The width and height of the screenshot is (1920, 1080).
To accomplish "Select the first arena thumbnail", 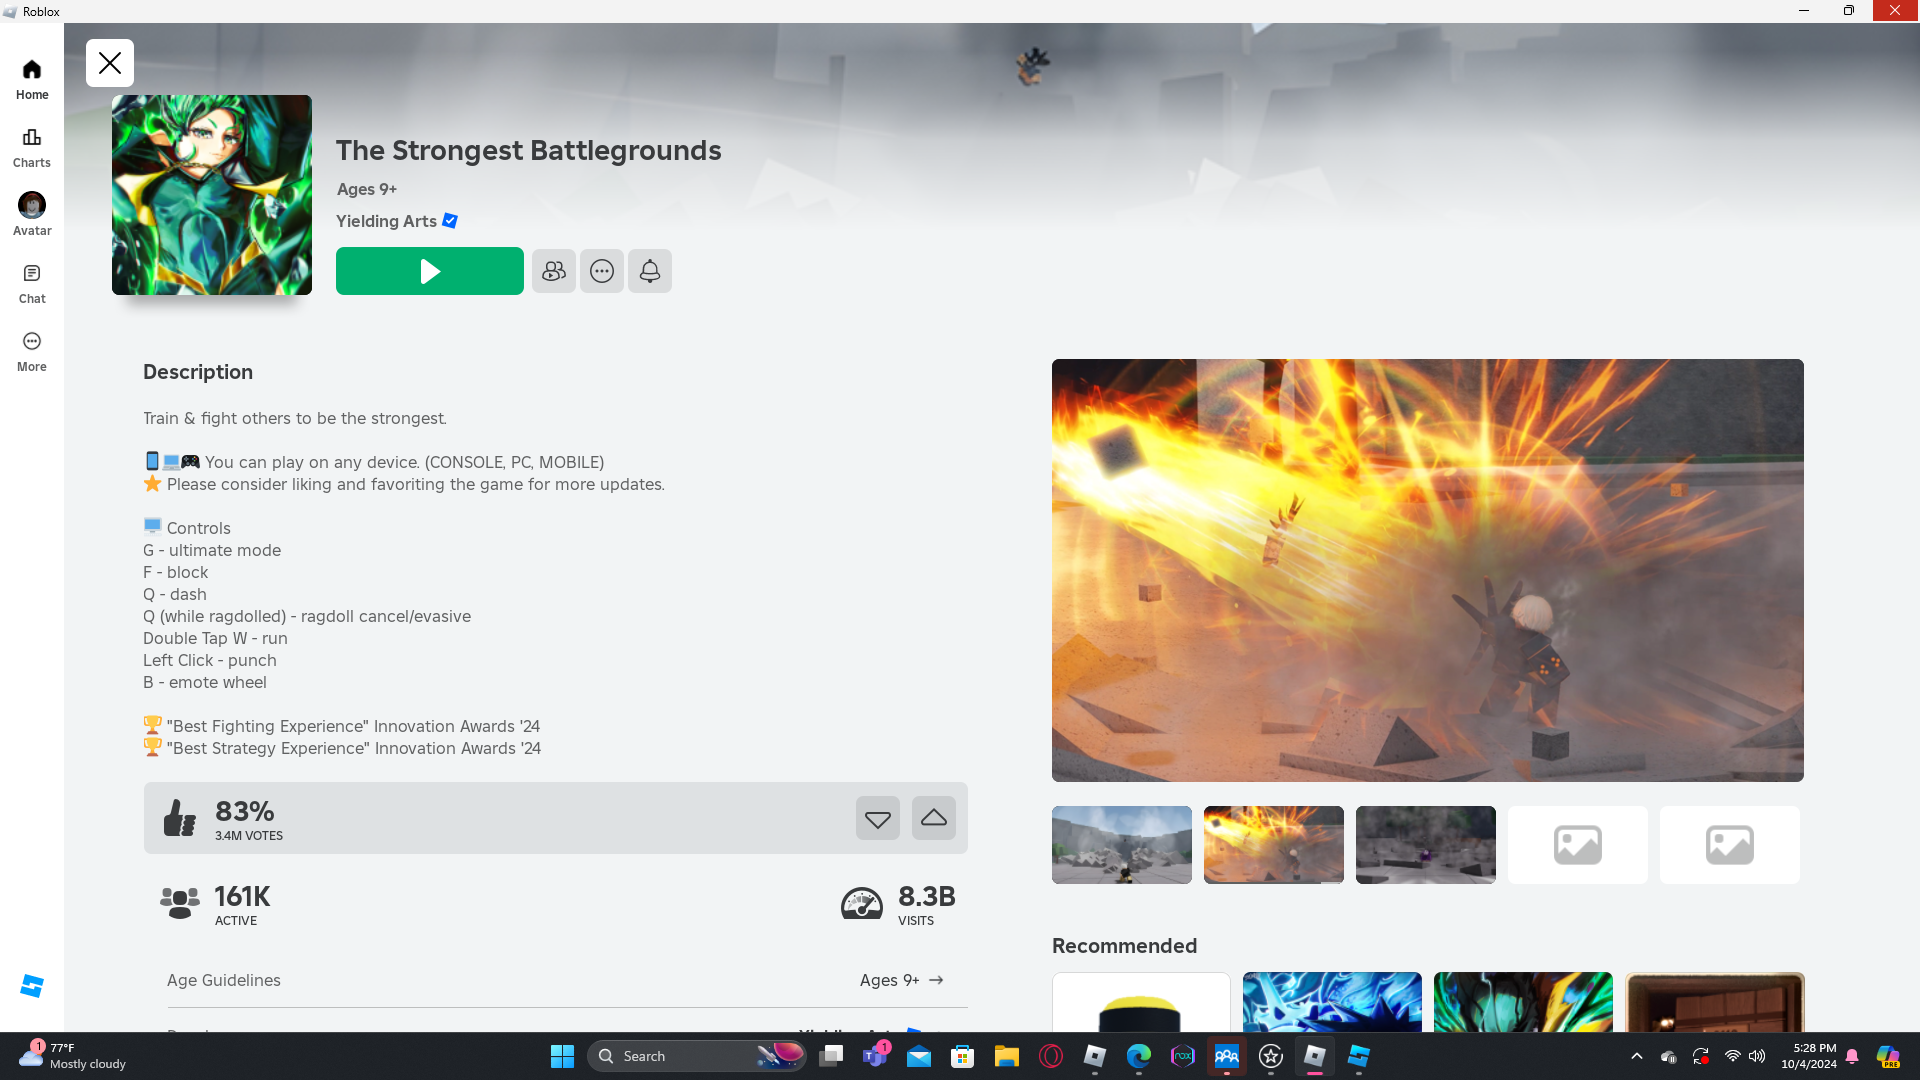I will click(1122, 845).
